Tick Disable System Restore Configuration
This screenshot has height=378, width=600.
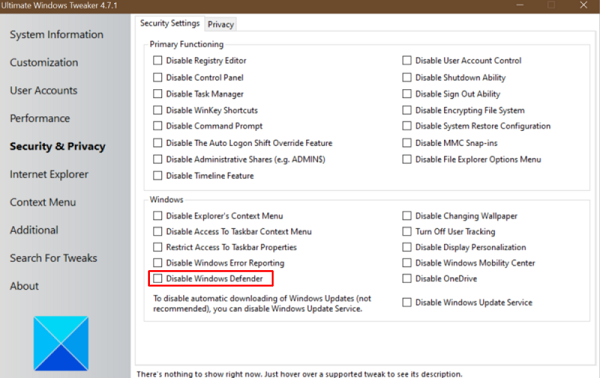(407, 126)
